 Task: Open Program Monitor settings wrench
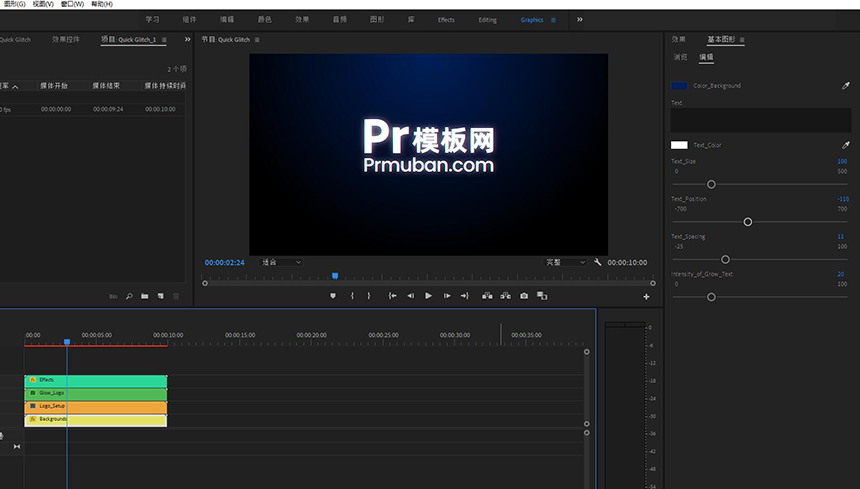pos(598,263)
